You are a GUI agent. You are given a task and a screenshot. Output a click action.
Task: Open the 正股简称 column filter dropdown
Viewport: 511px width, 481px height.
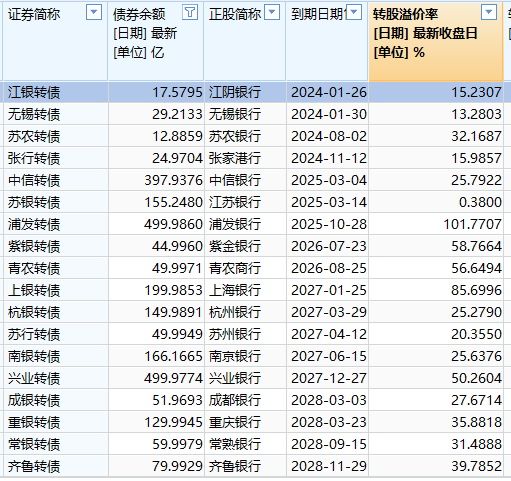(272, 13)
